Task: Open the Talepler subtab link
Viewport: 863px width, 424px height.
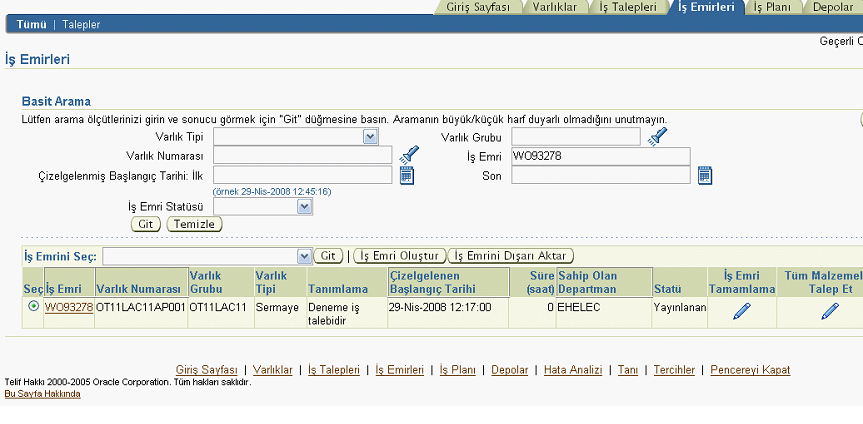Action: coord(82,23)
